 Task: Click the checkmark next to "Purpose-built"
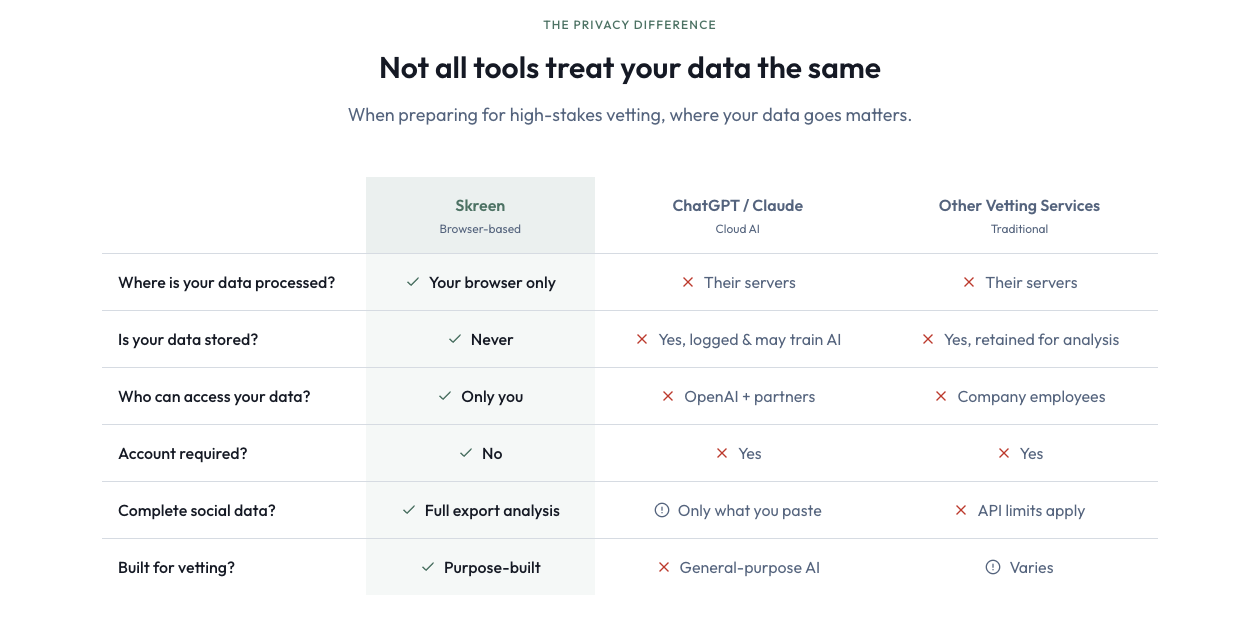pos(428,568)
